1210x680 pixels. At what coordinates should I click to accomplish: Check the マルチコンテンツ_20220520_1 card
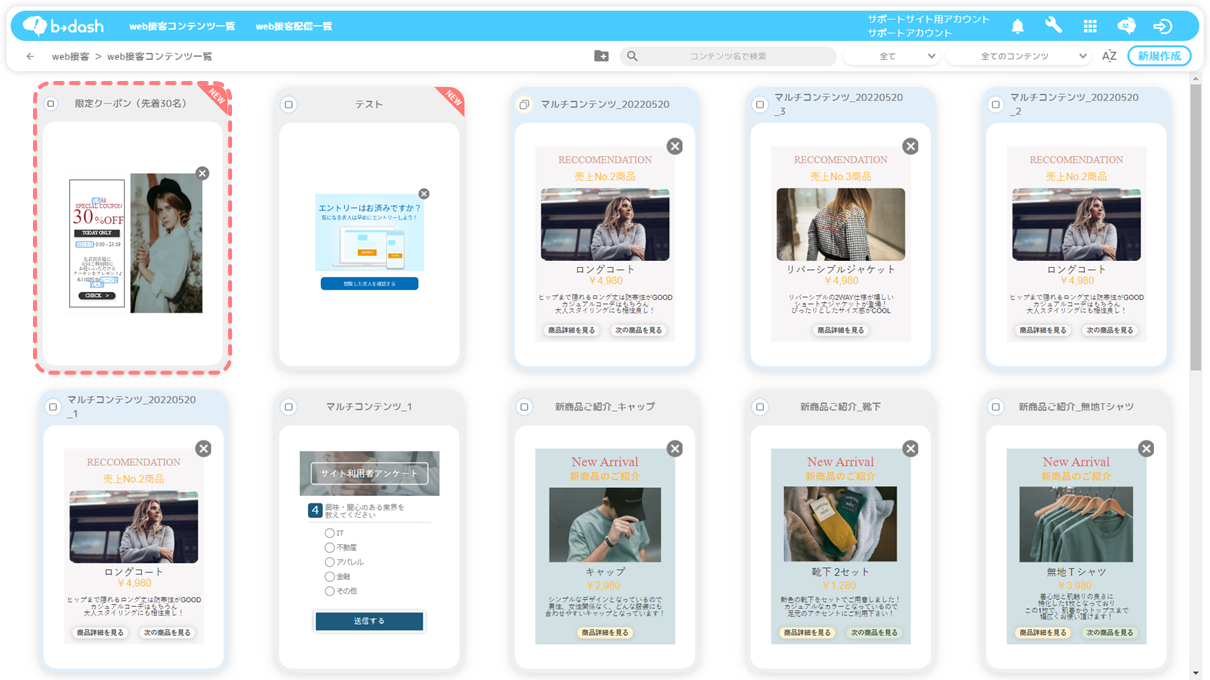pos(53,407)
